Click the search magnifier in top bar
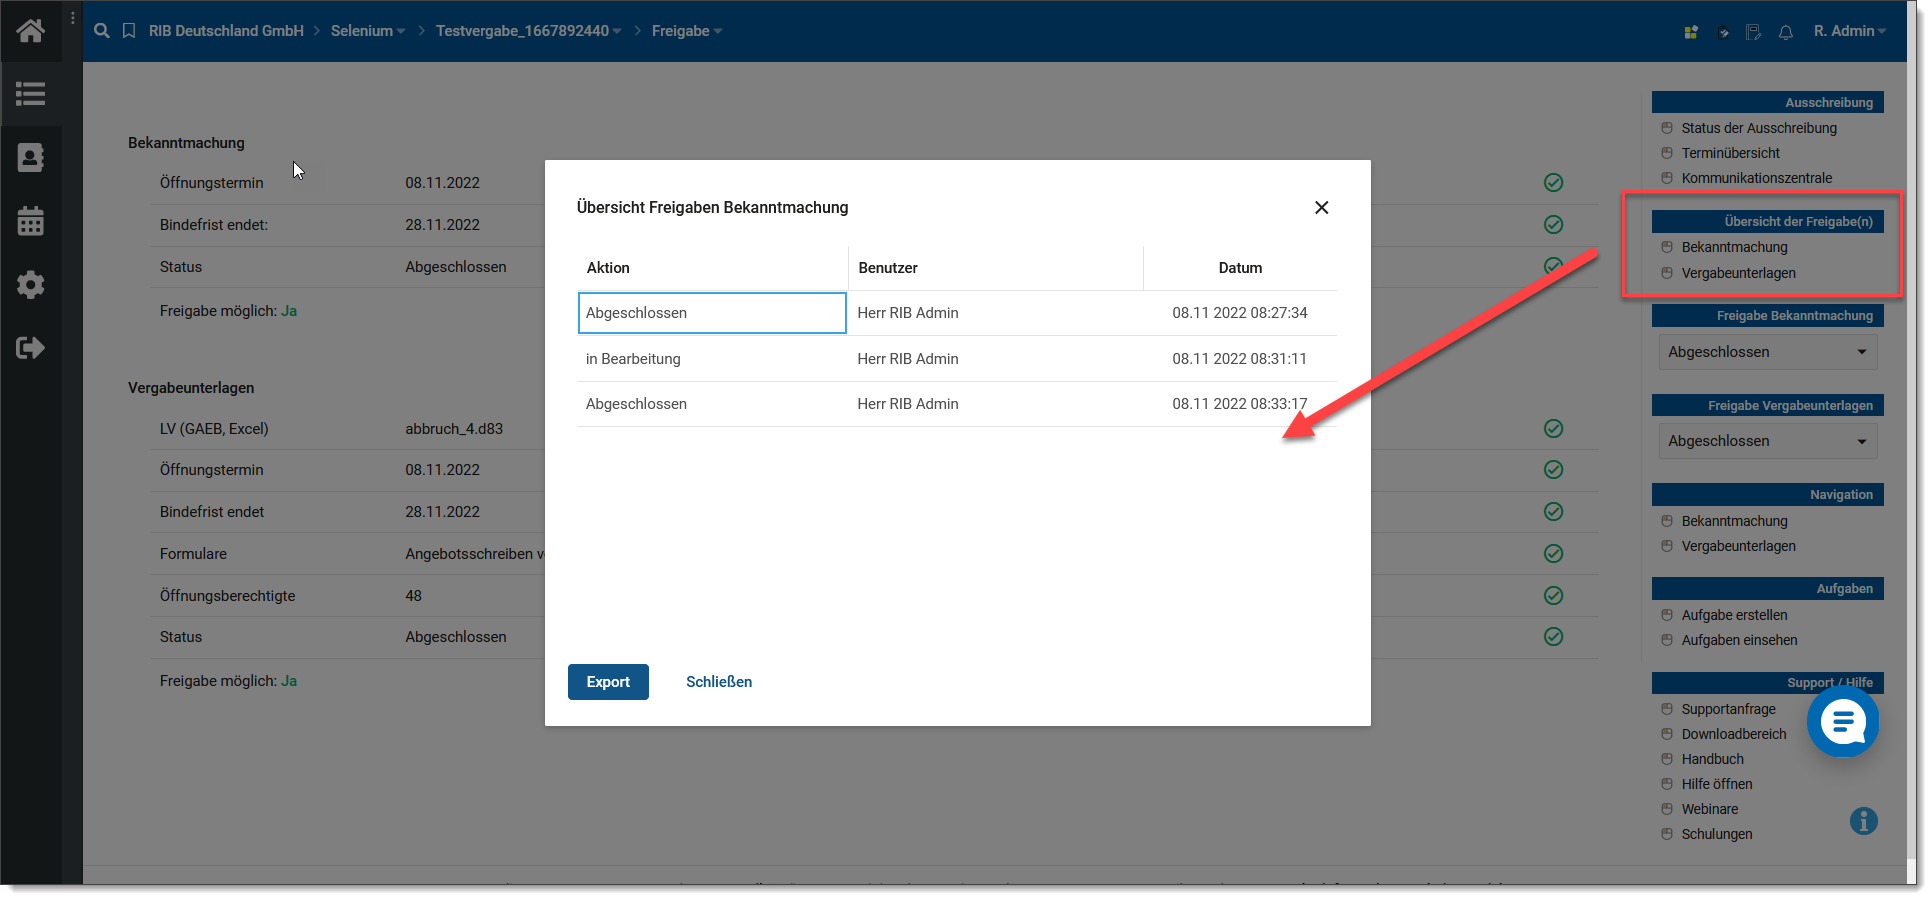1932x900 pixels. [102, 31]
